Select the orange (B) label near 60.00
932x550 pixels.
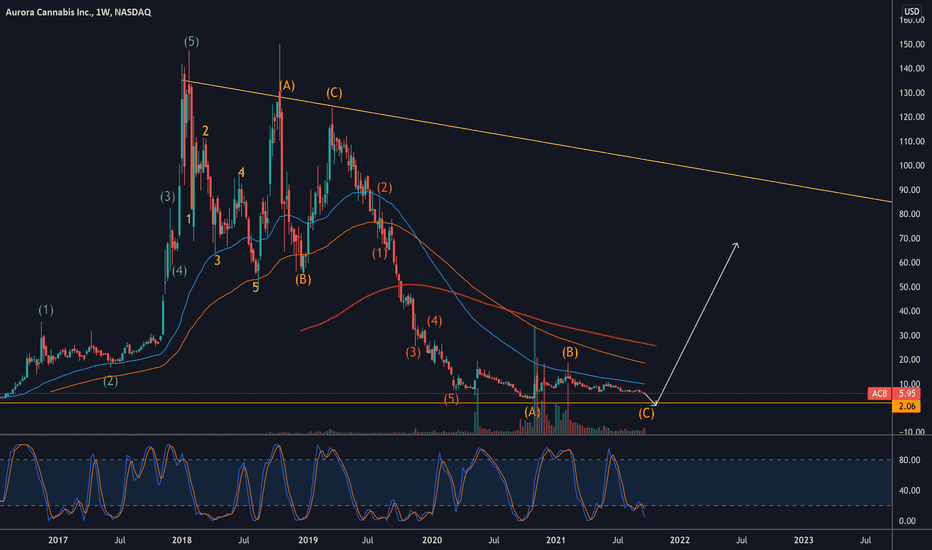pyautogui.click(x=303, y=279)
